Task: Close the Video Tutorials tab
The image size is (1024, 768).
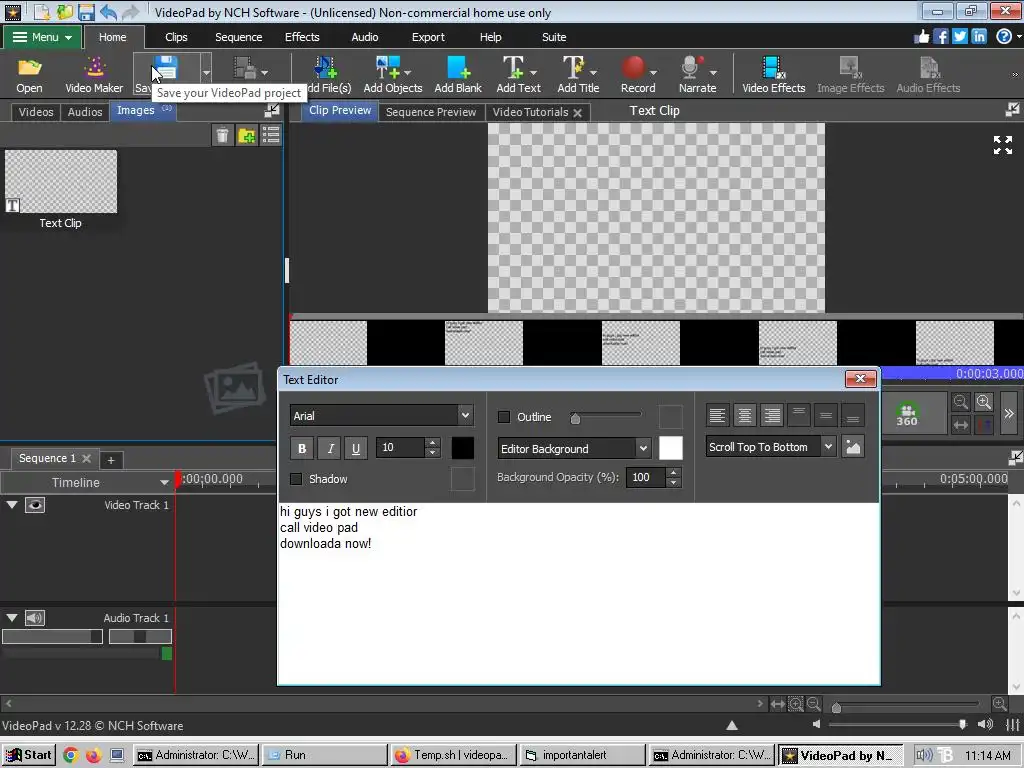Action: pos(577,112)
